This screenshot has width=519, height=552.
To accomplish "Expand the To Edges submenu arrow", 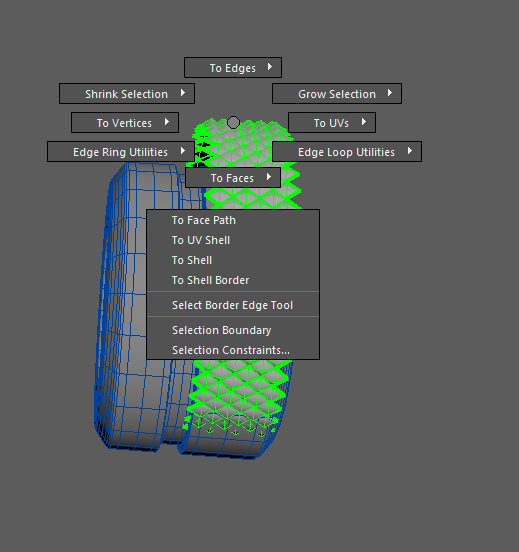I will (270, 67).
